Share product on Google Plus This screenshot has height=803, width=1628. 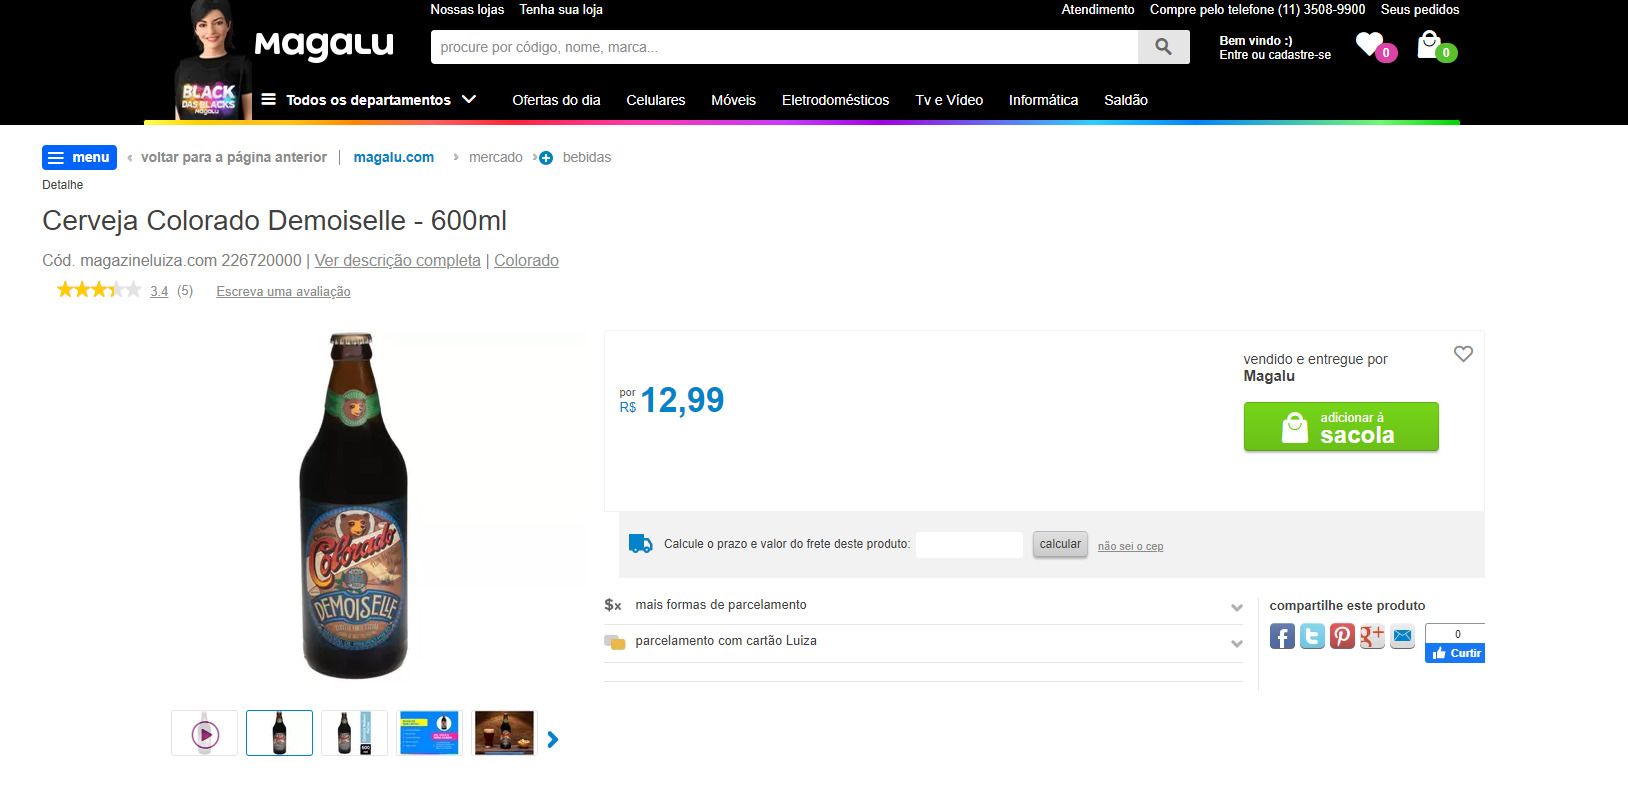(x=1372, y=635)
